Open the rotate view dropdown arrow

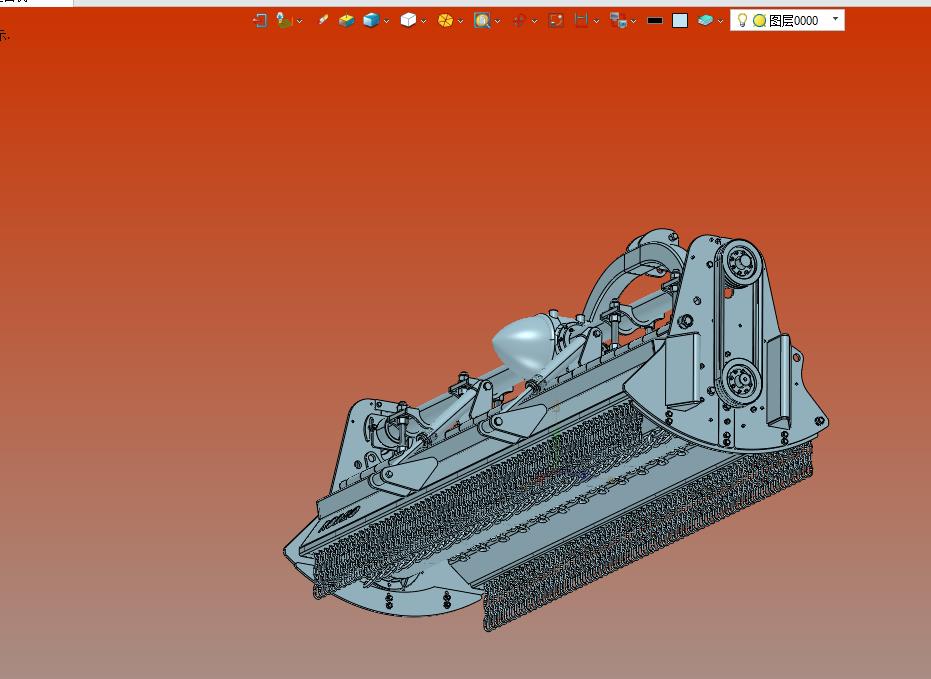(x=535, y=21)
